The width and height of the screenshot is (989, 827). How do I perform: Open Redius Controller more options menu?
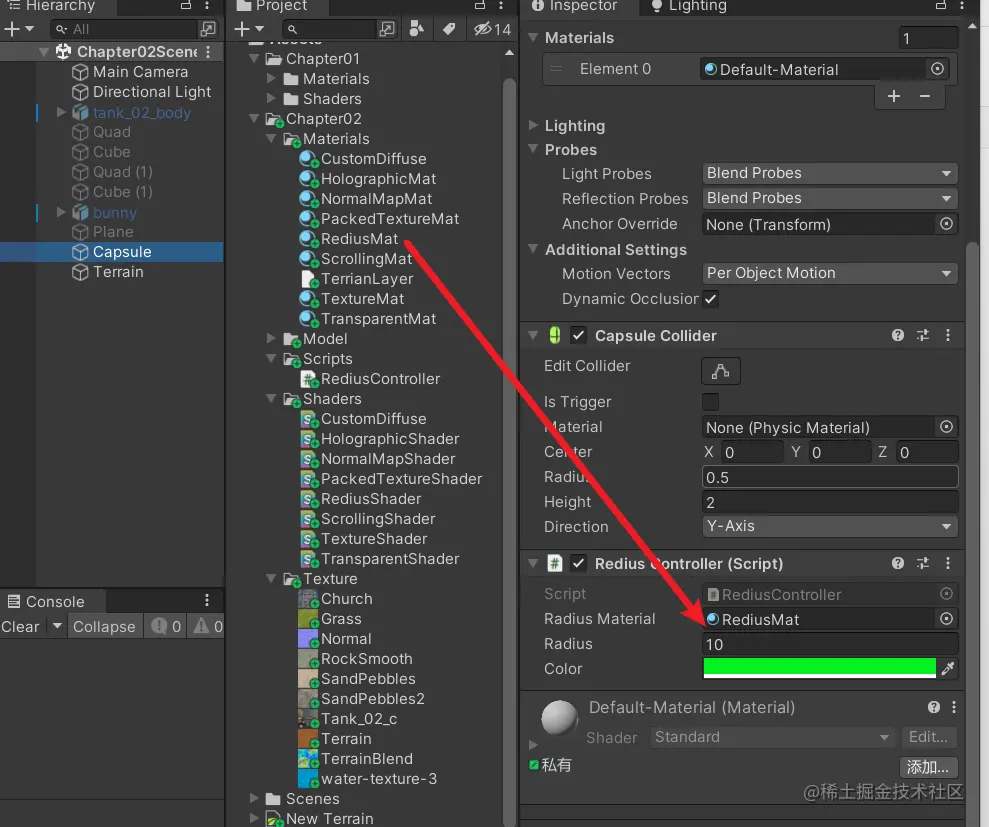(948, 563)
